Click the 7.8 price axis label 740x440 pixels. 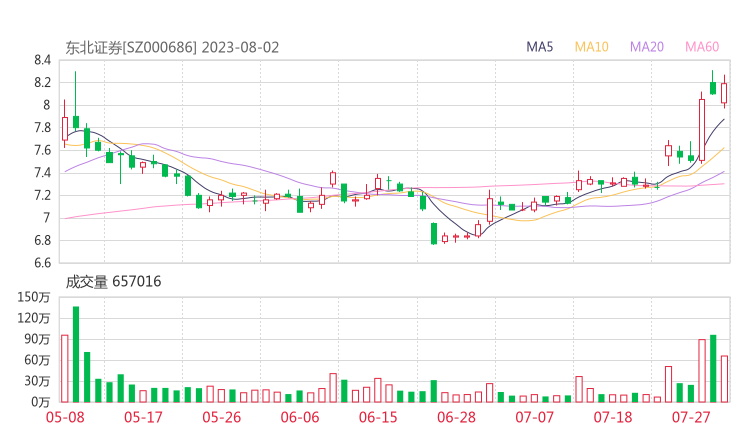tap(42, 127)
